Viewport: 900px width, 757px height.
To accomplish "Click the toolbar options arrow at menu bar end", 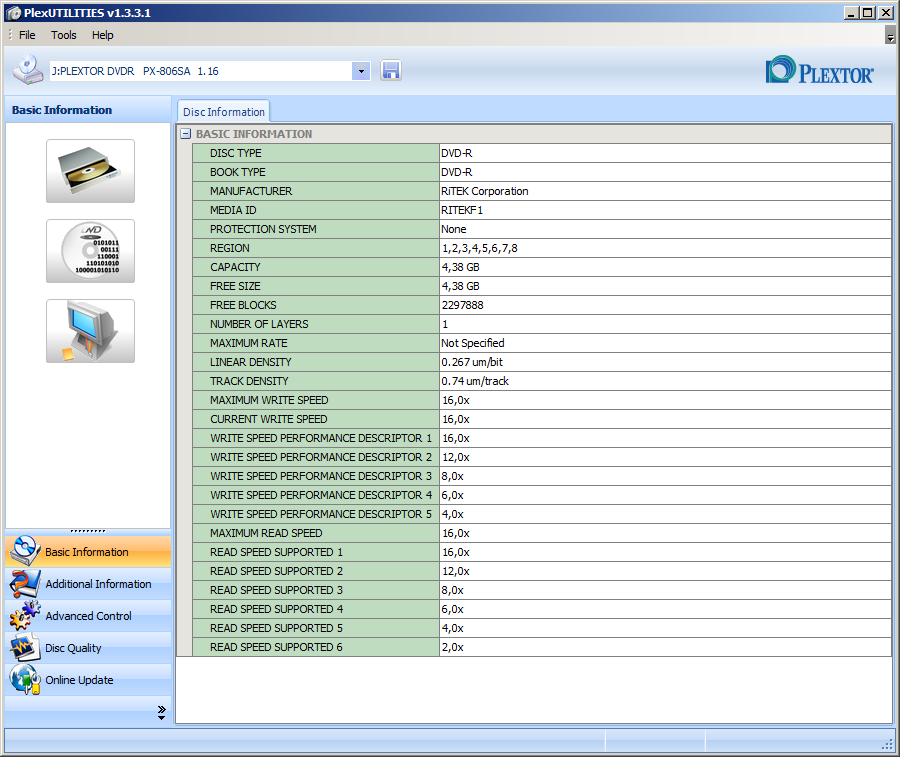I will [x=890, y=36].
